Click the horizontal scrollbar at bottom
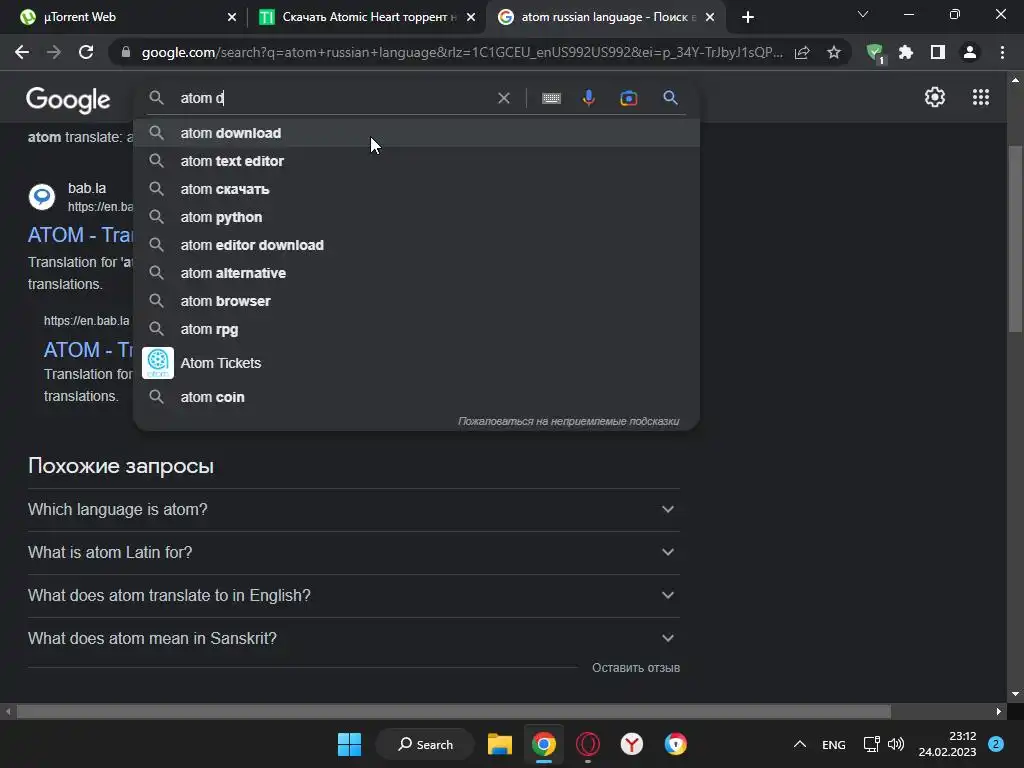The width and height of the screenshot is (1024, 768). 454,711
